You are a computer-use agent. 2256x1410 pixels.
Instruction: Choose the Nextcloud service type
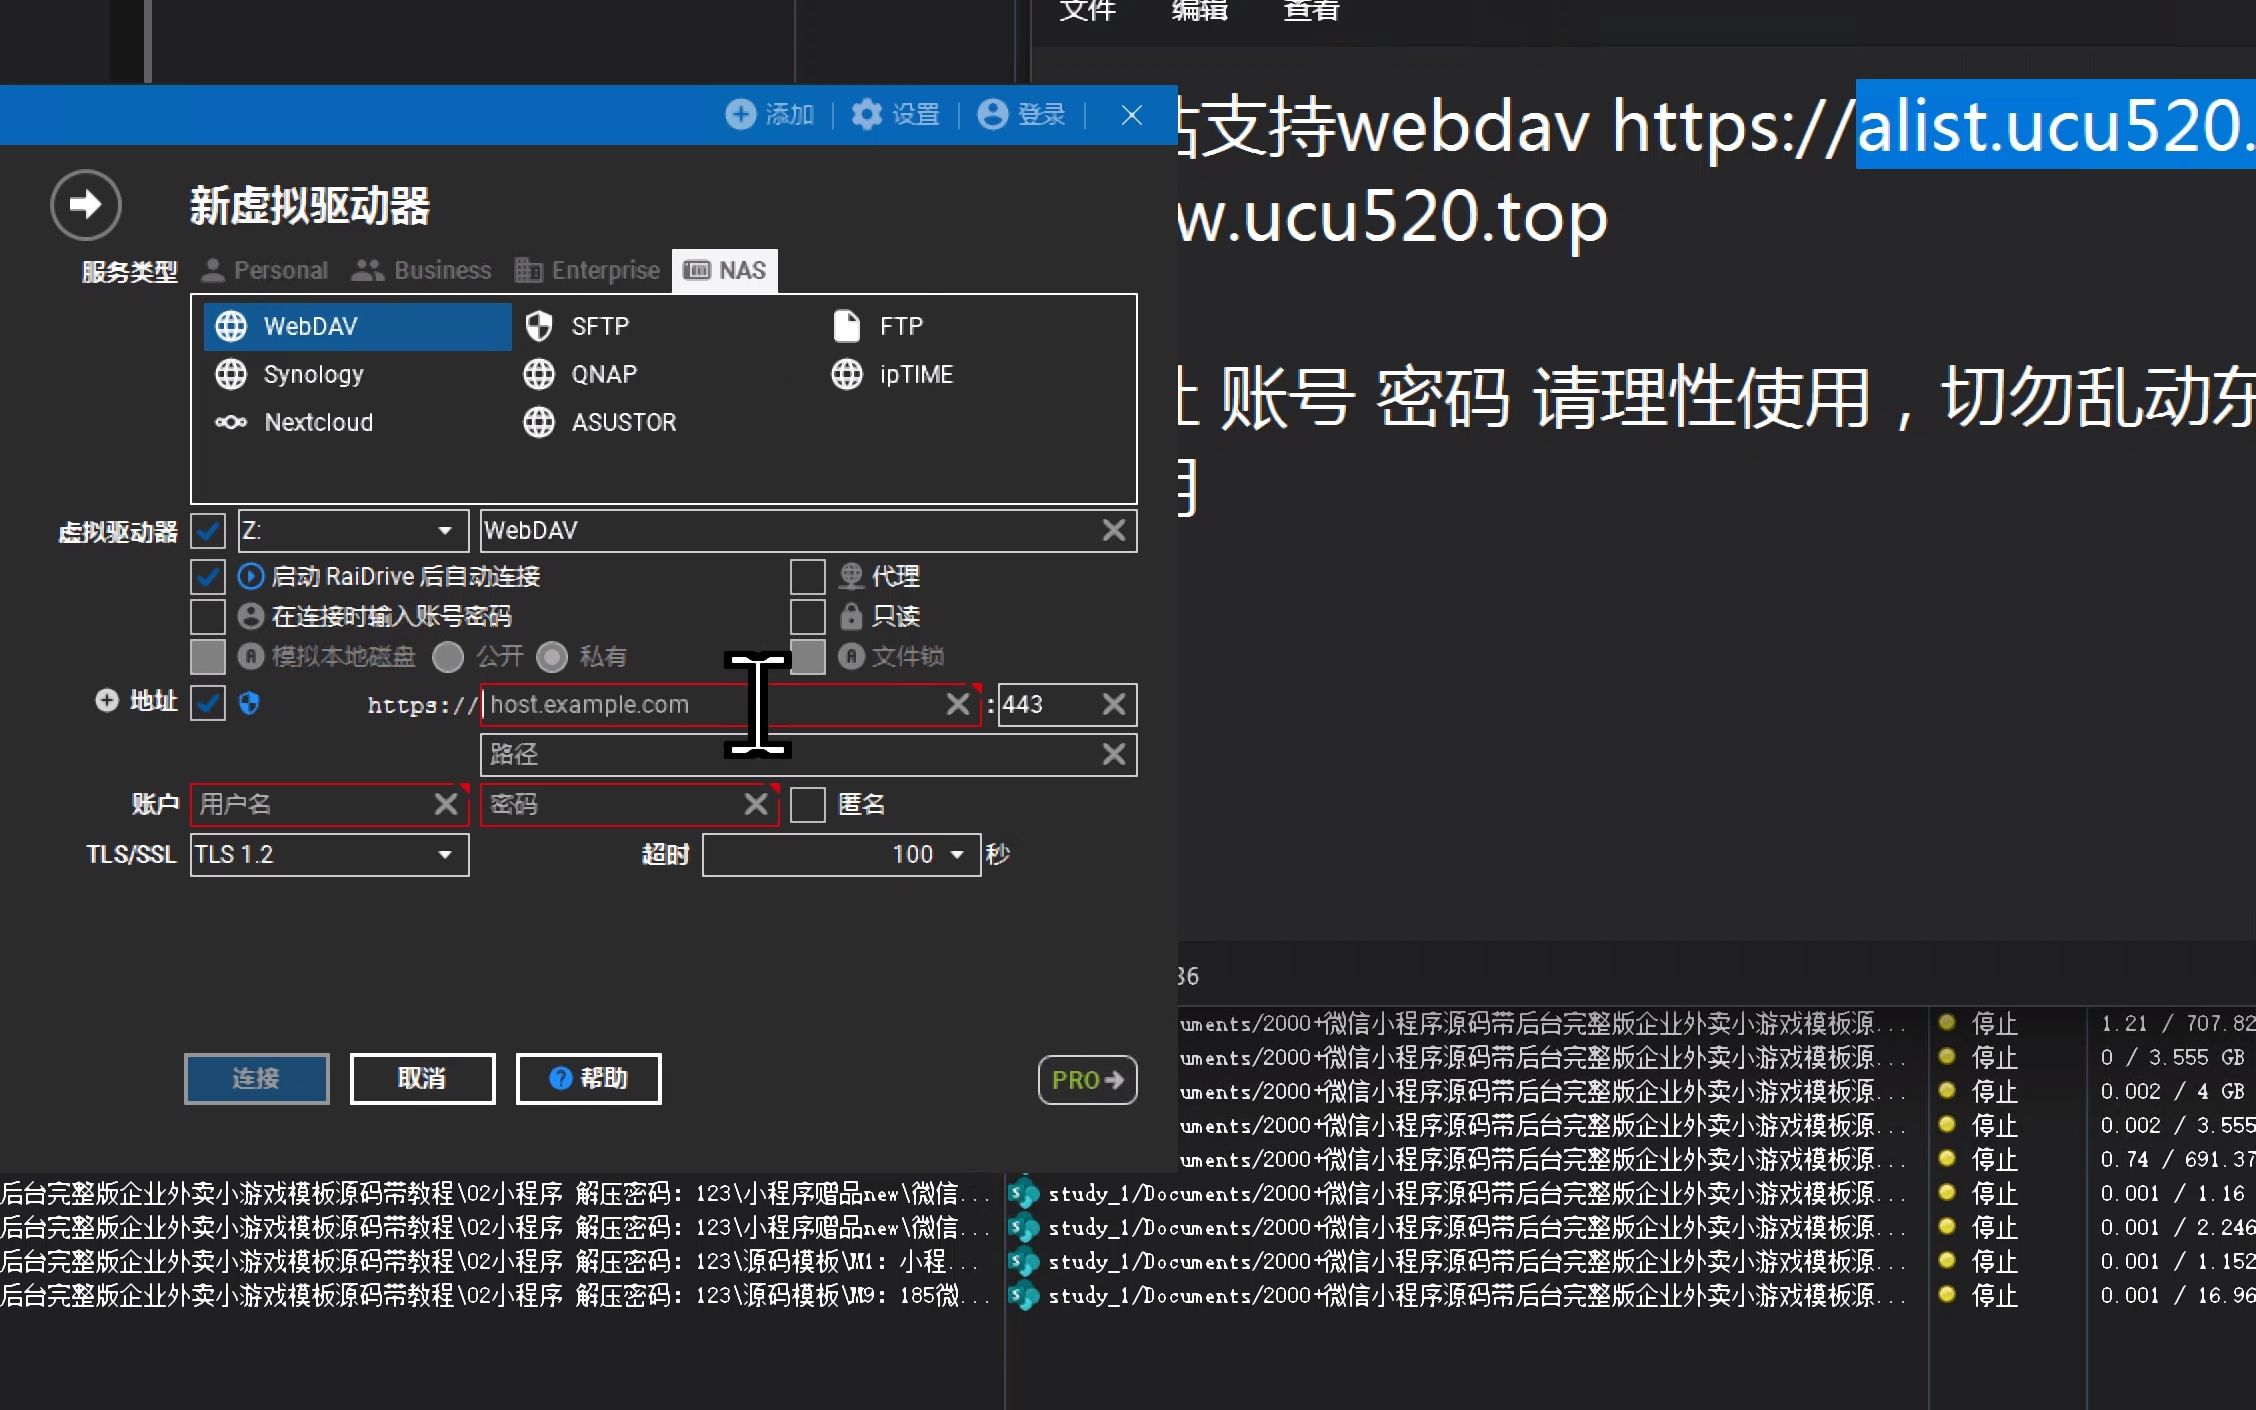(x=318, y=422)
